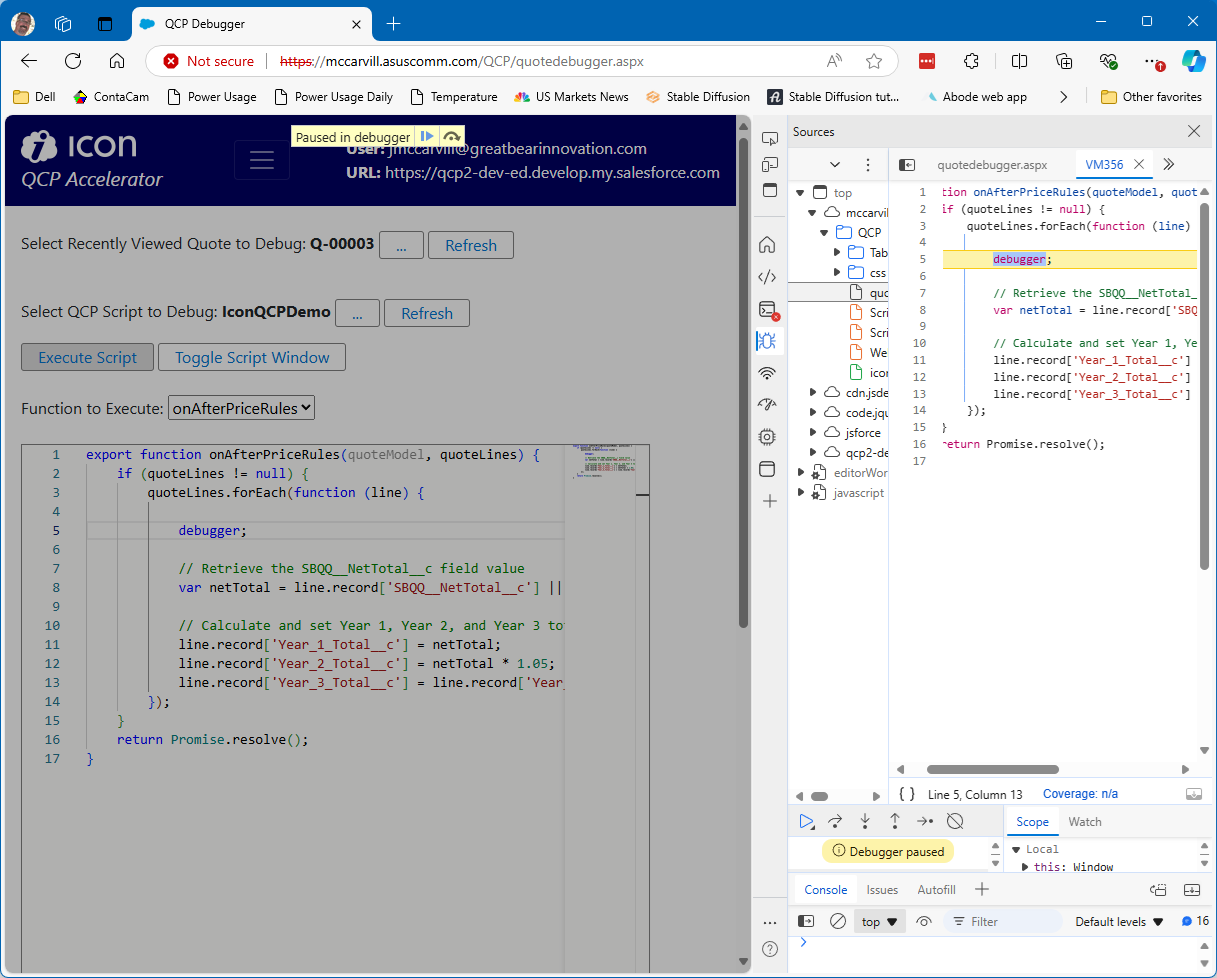Viewport: 1217px width, 978px height.
Task: Open navigator pages chevron dropdown
Action: click(x=835, y=165)
